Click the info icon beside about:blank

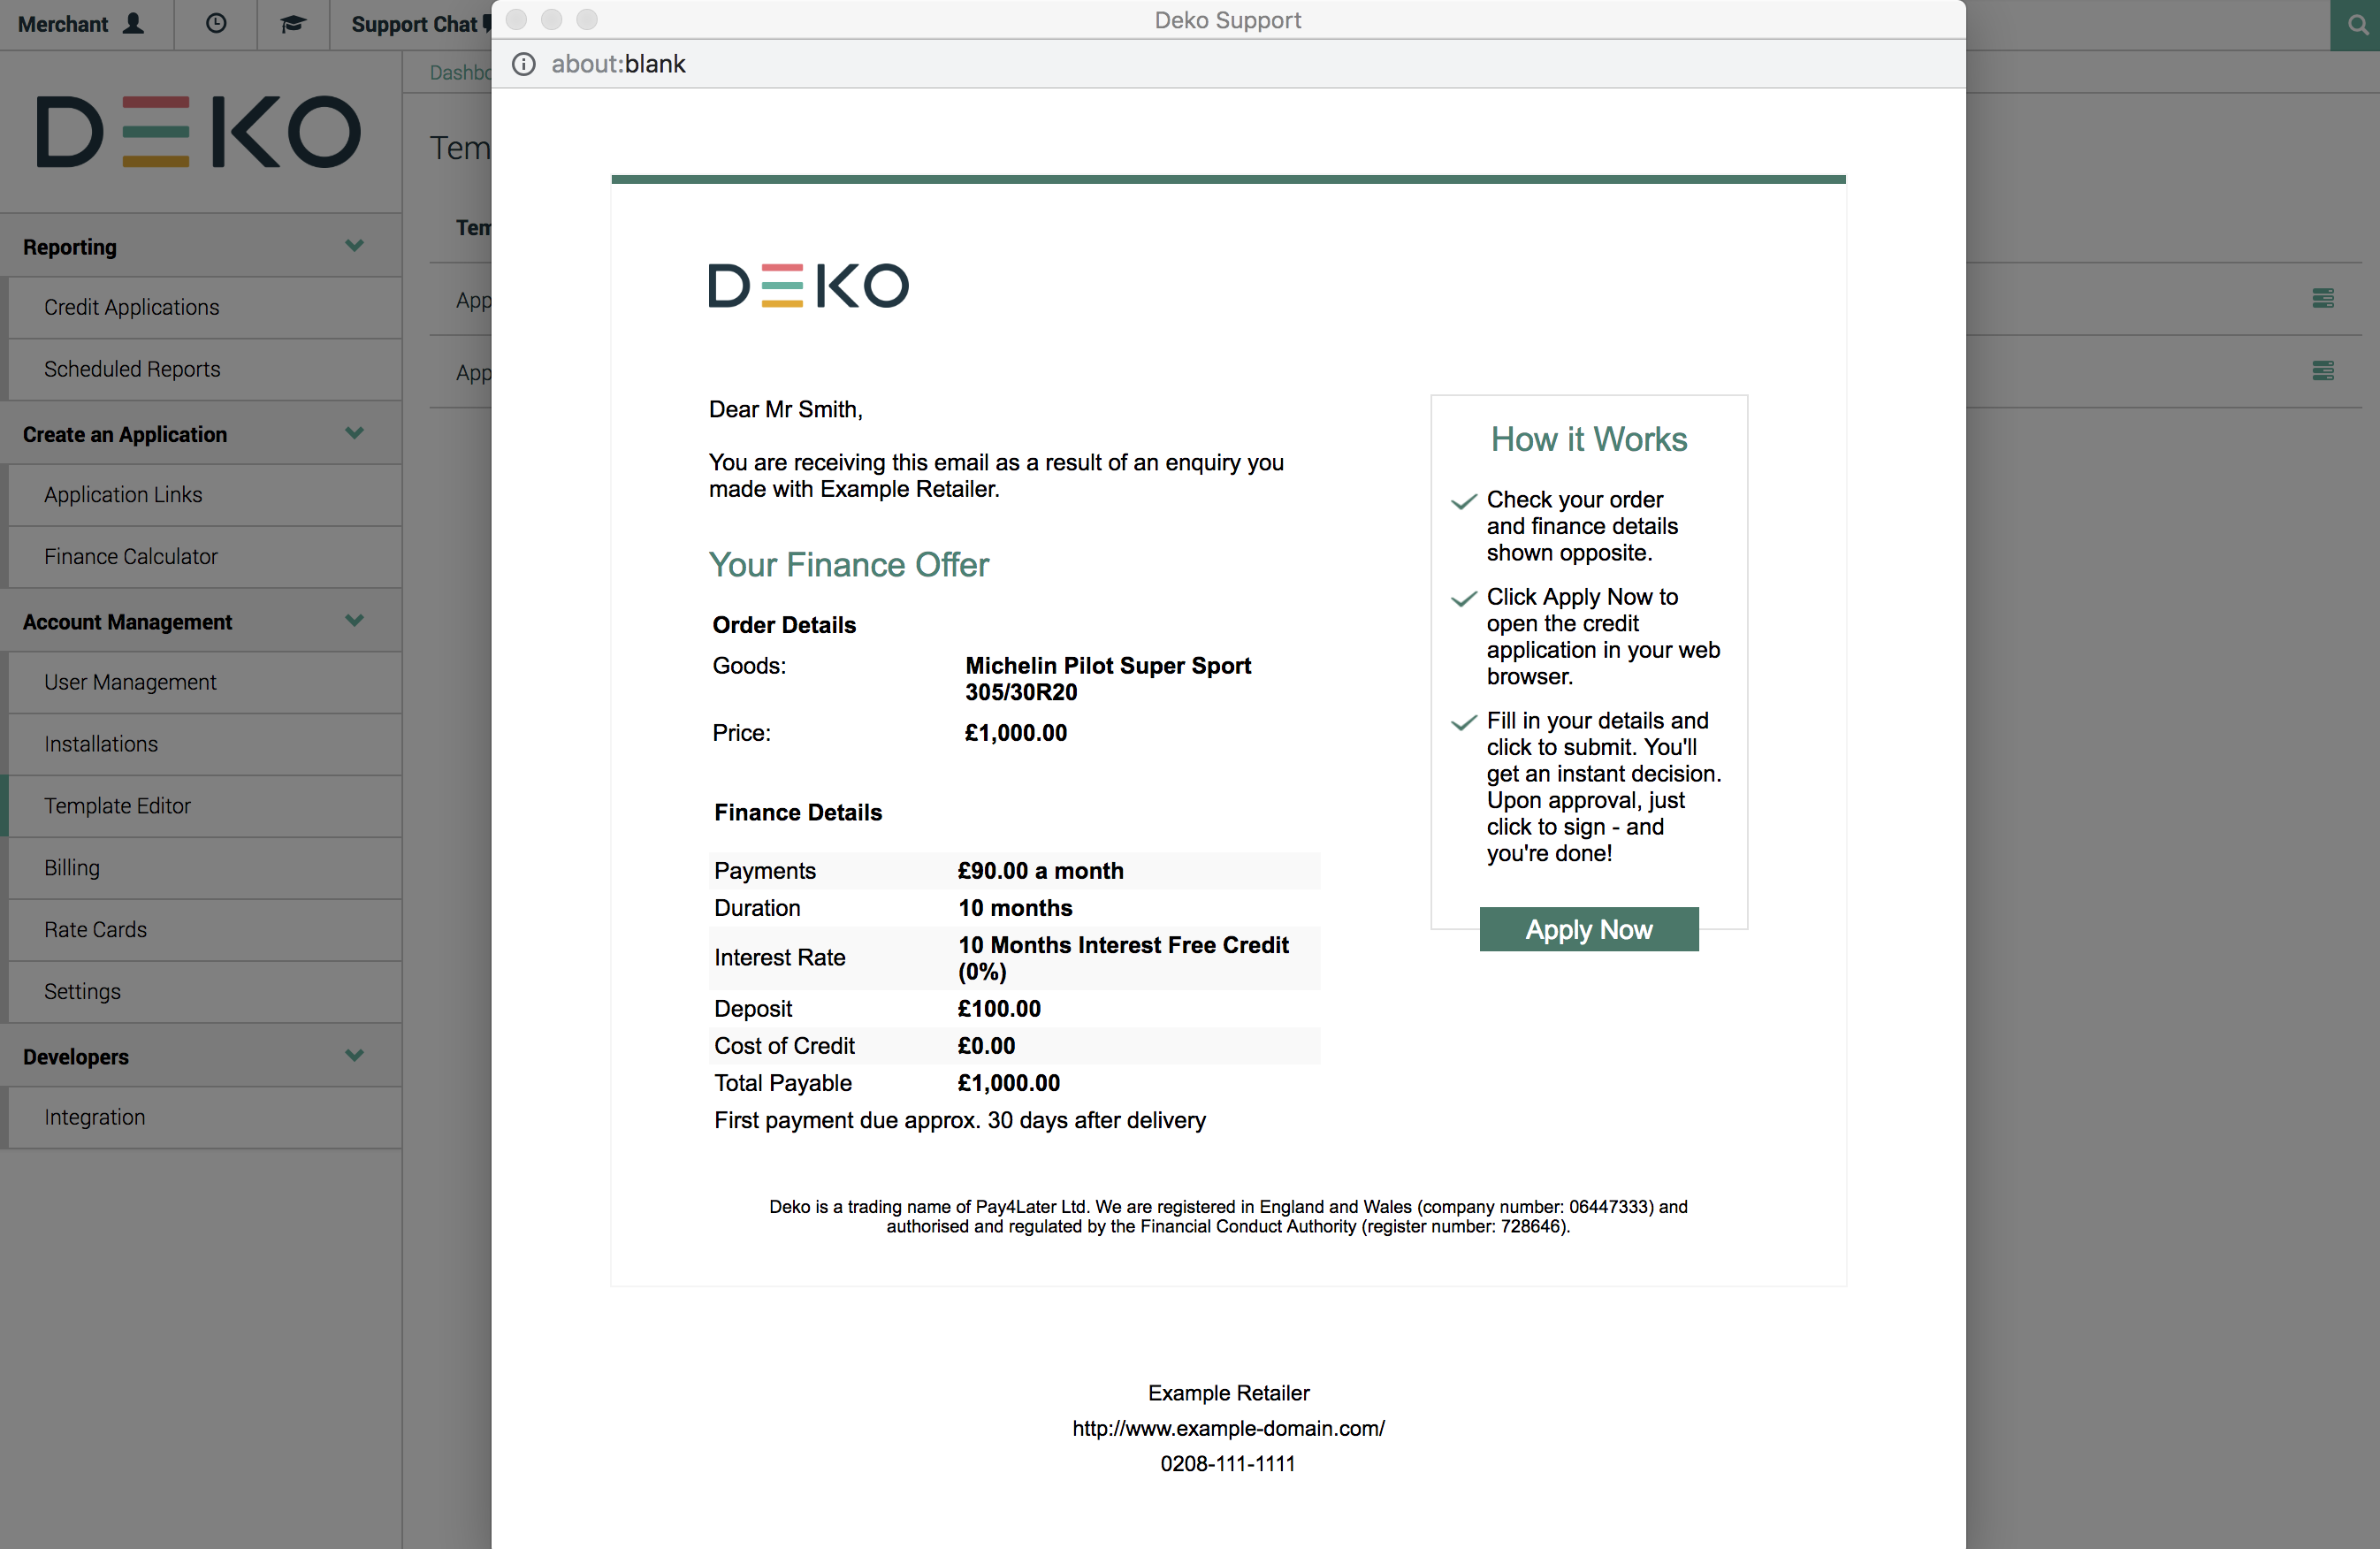pos(524,64)
